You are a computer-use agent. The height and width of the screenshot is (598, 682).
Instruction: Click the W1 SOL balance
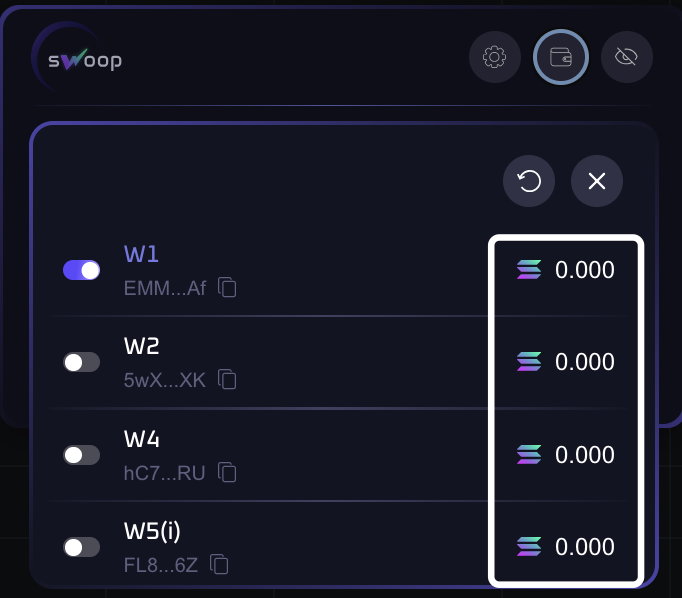pos(584,270)
